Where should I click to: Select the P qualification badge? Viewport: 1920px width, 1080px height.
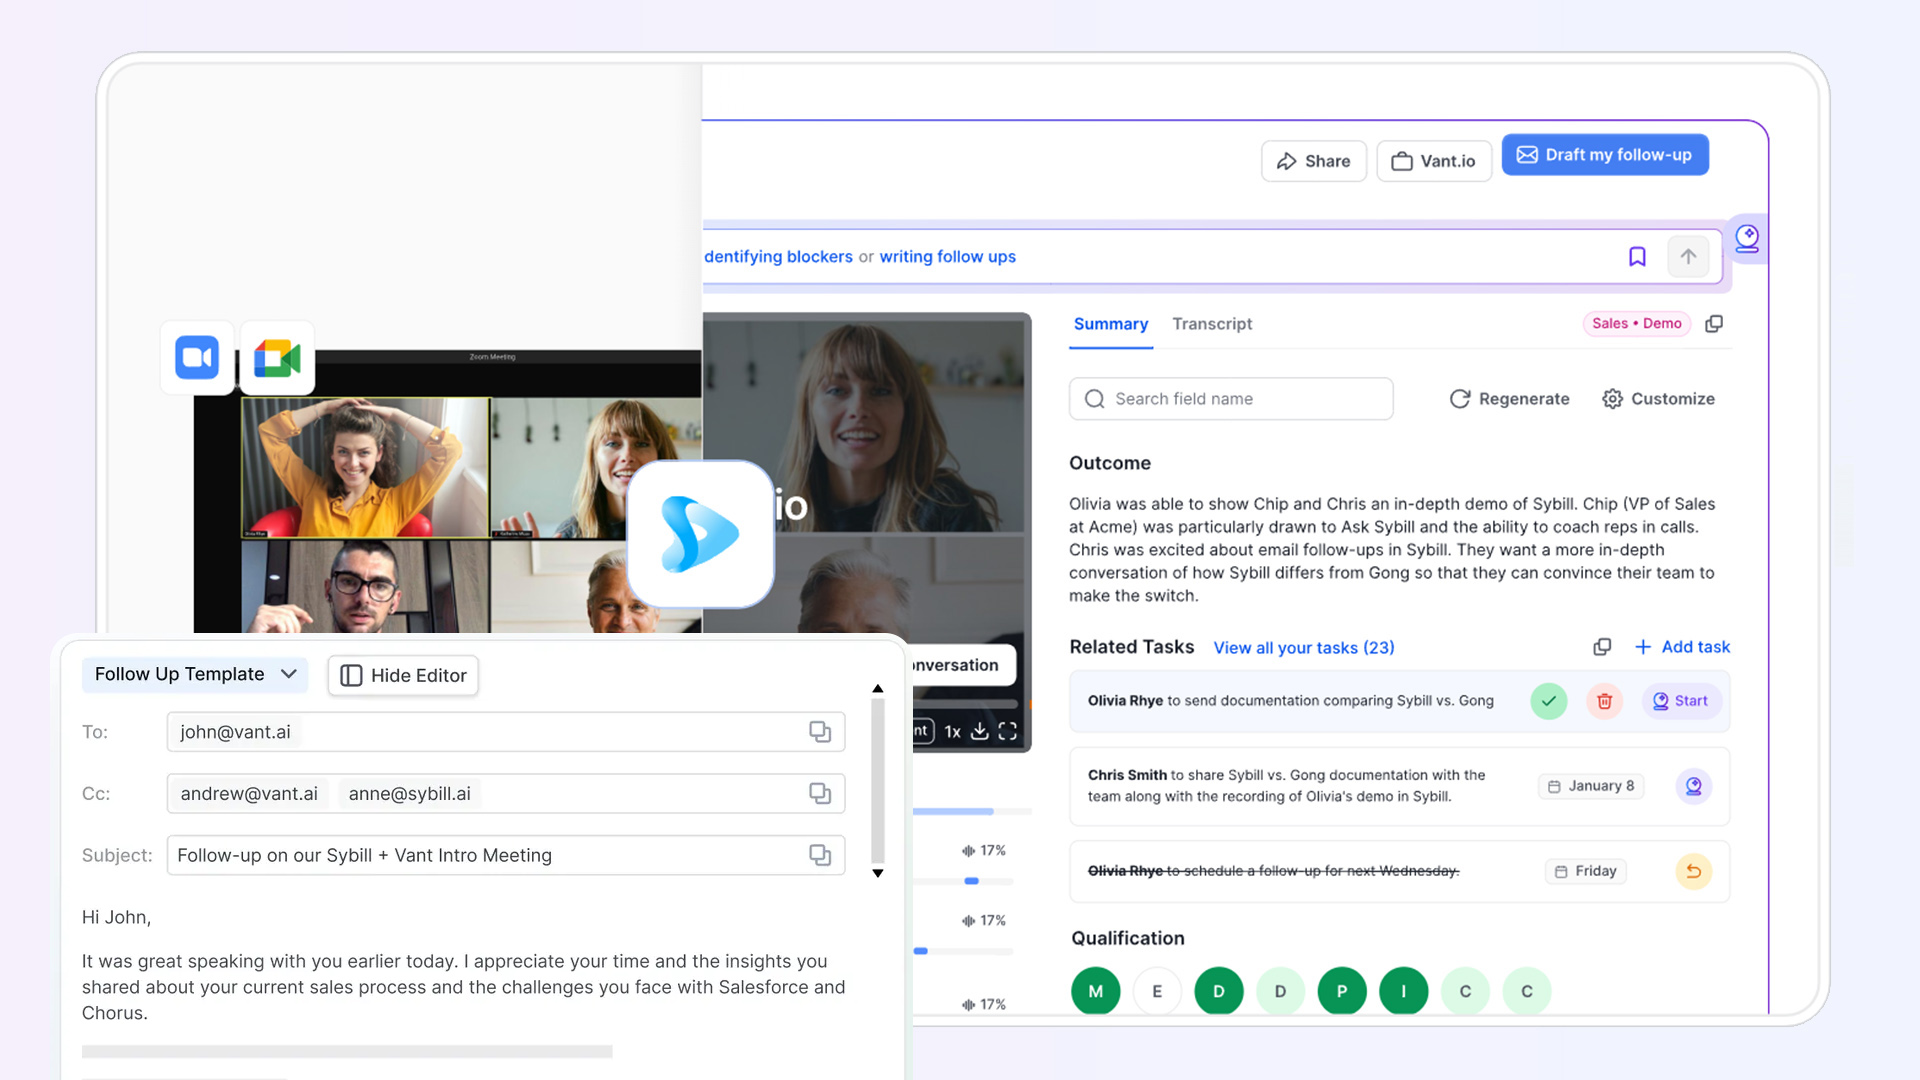coord(1342,991)
